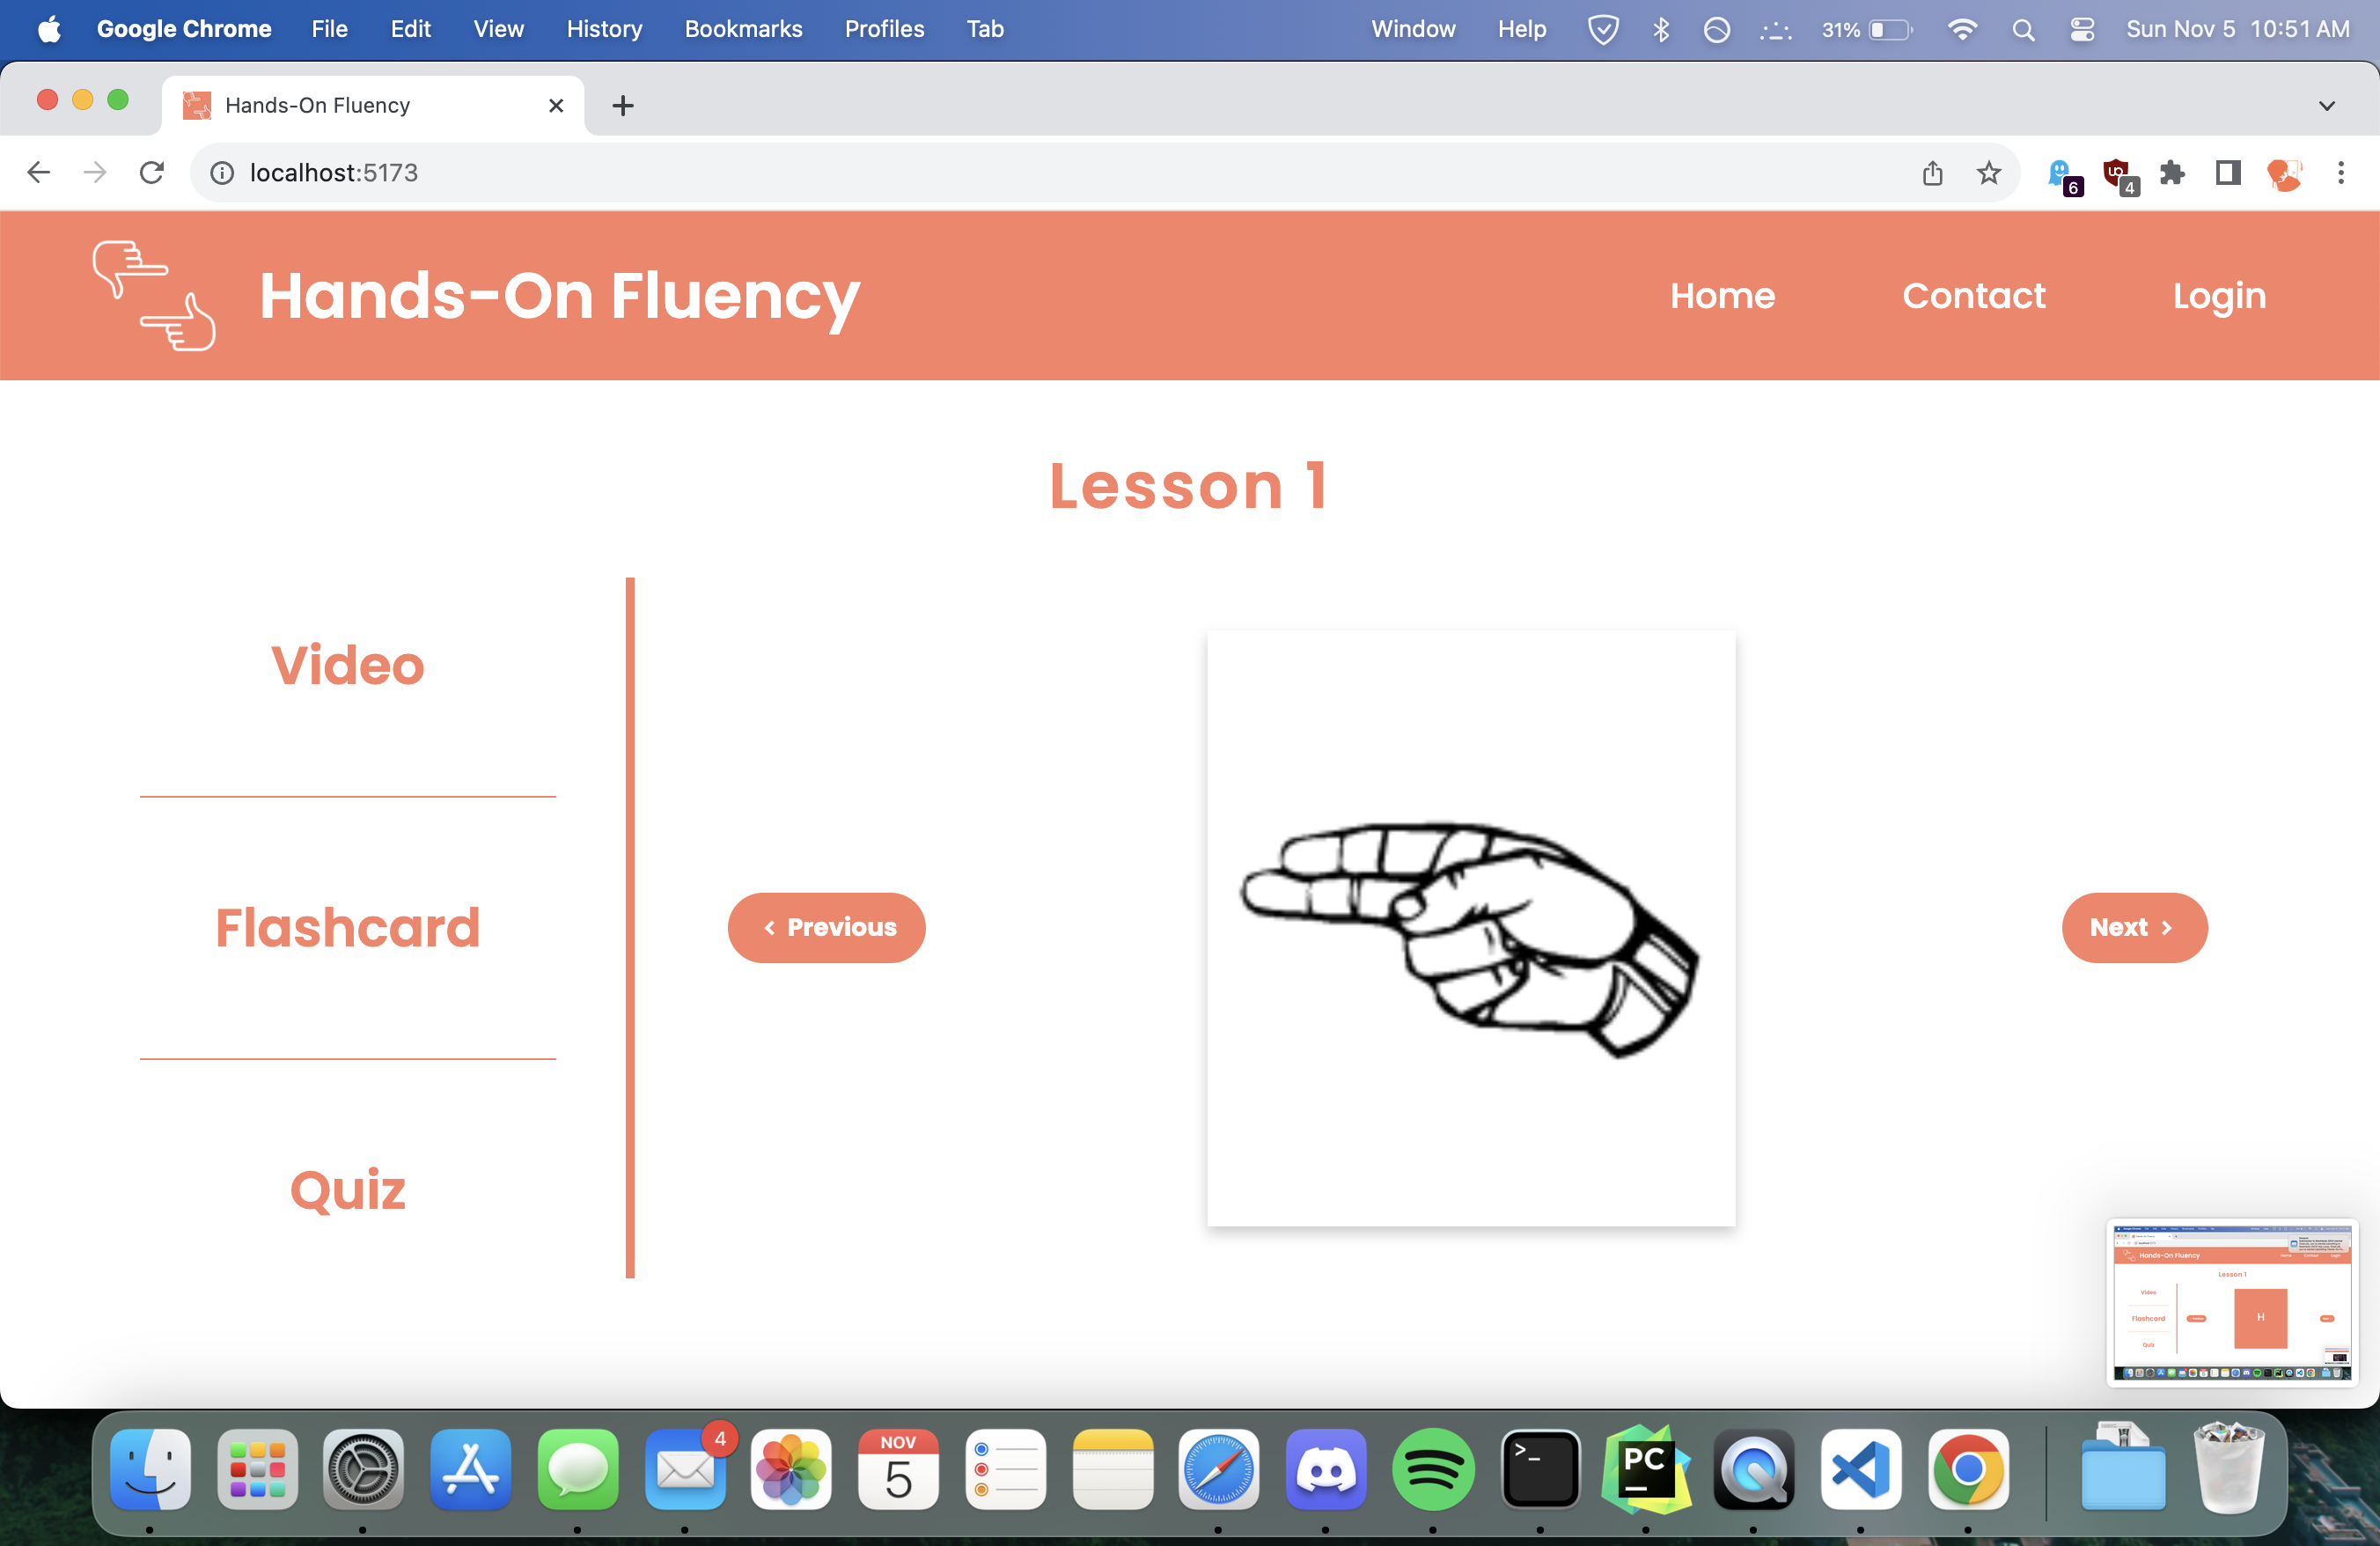The height and width of the screenshot is (1546, 2380).
Task: Reload the page with refresh icon
Action: (152, 173)
